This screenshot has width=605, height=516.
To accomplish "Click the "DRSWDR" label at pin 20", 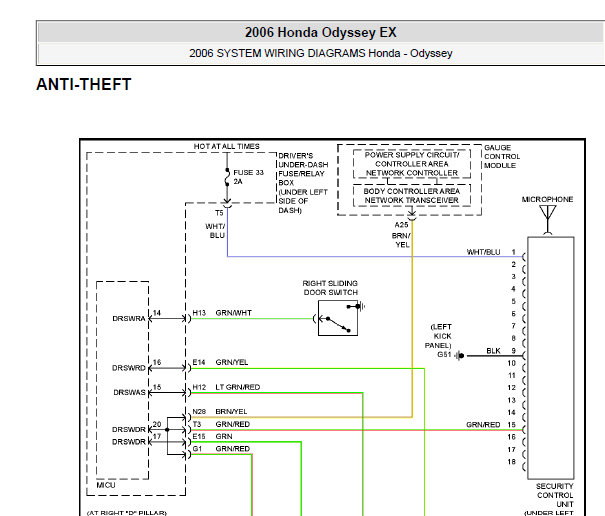I will tap(129, 429).
